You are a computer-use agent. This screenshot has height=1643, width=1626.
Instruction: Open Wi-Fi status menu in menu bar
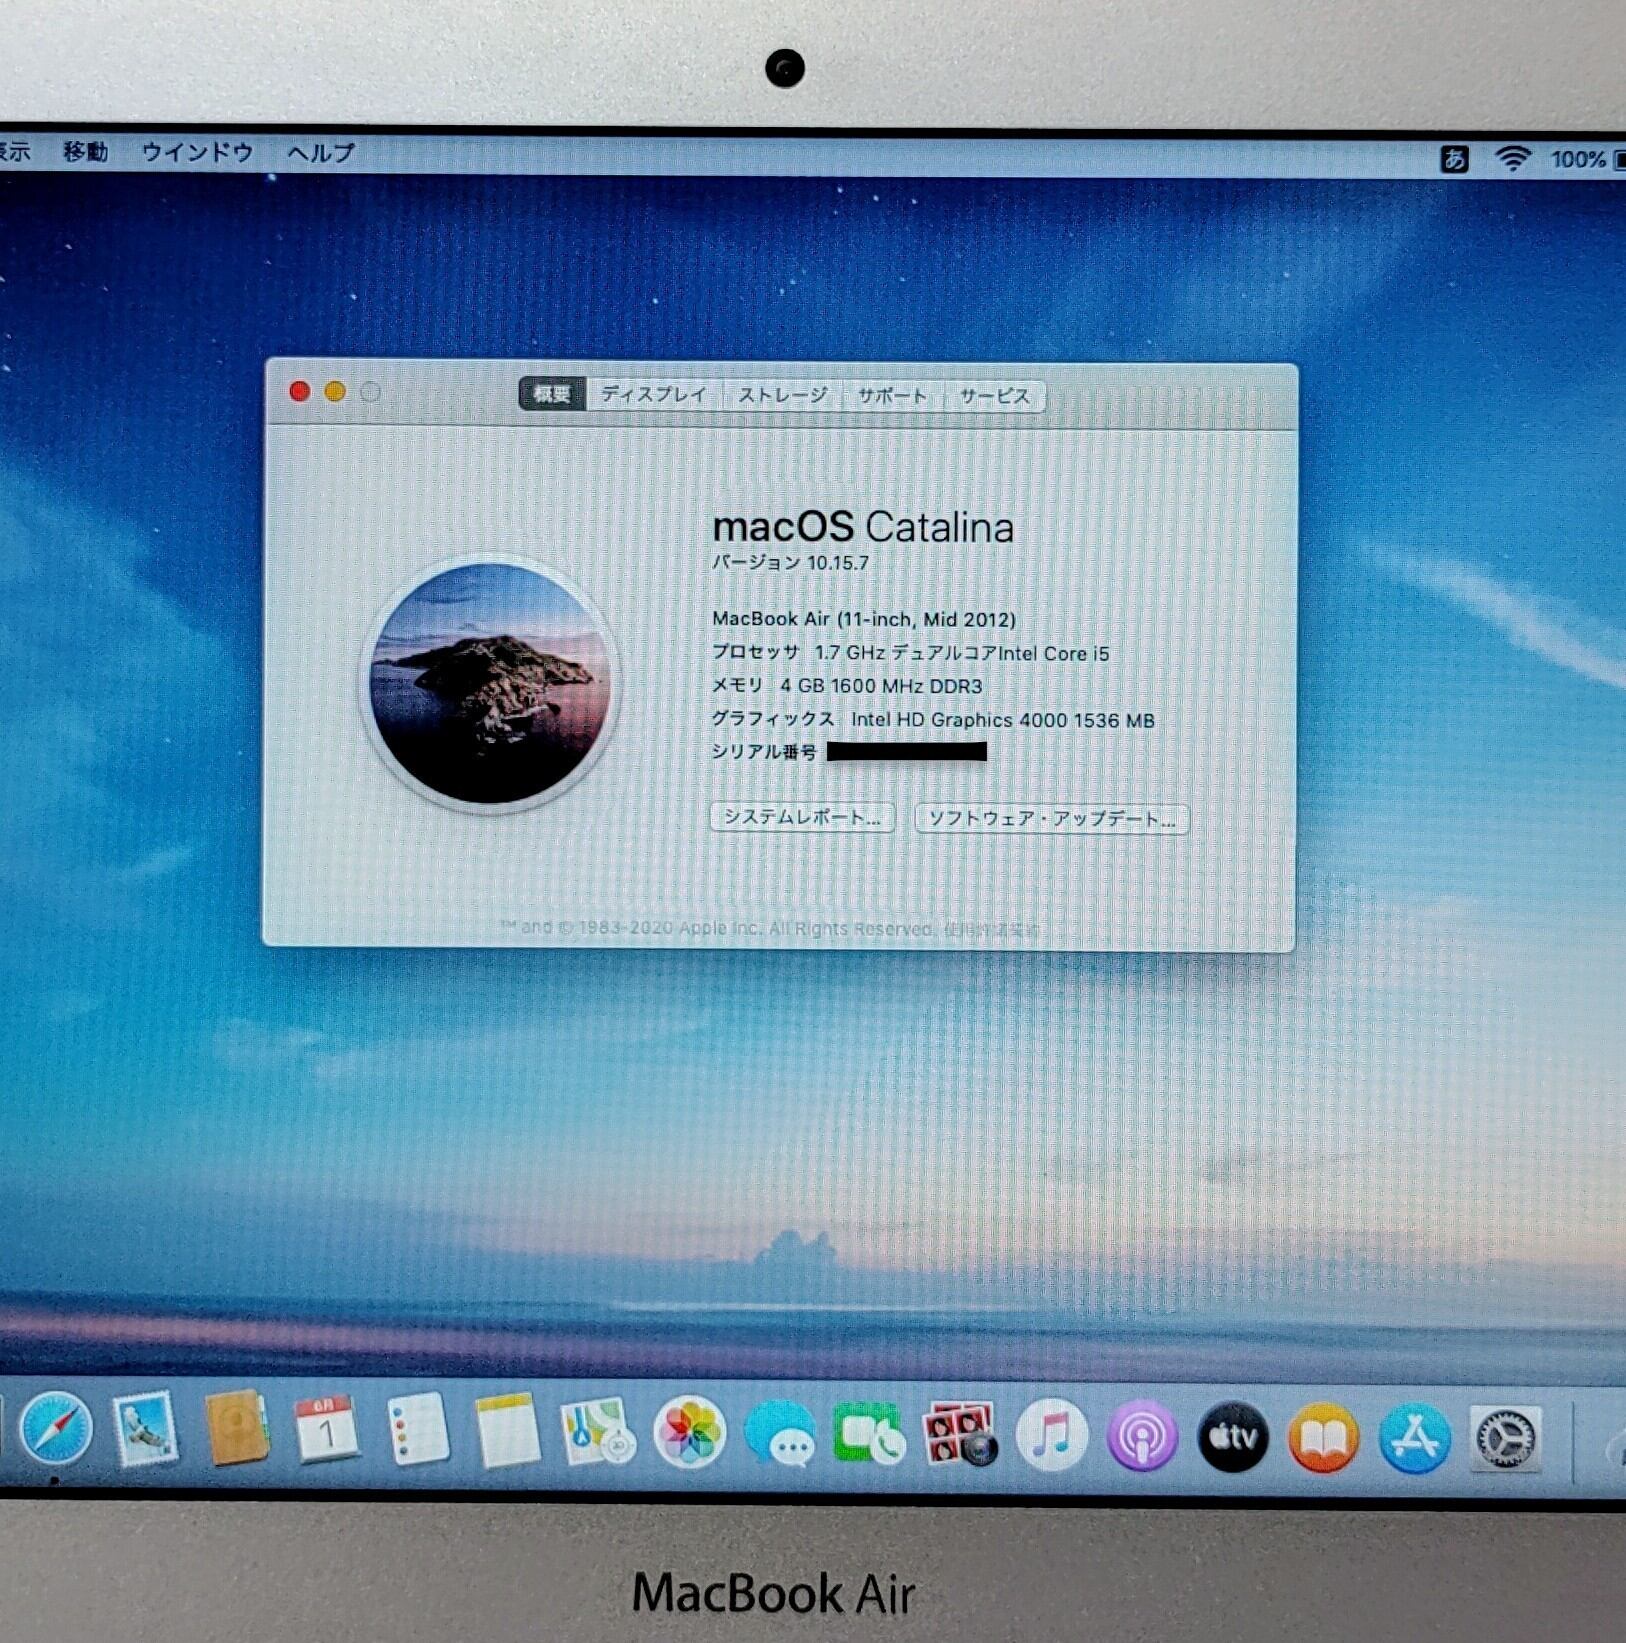point(1513,158)
